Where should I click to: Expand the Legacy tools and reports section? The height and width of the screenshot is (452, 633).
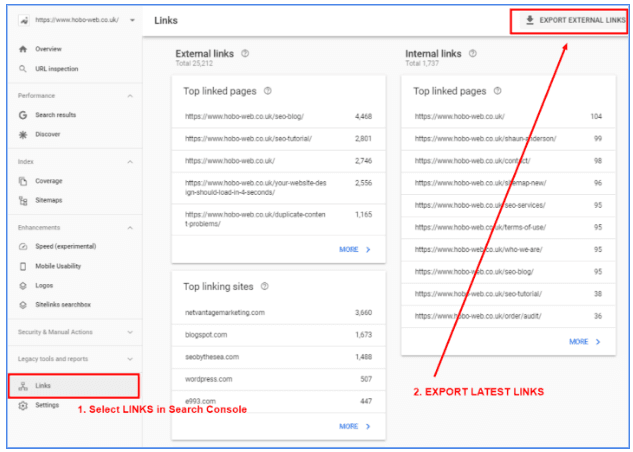(130, 359)
